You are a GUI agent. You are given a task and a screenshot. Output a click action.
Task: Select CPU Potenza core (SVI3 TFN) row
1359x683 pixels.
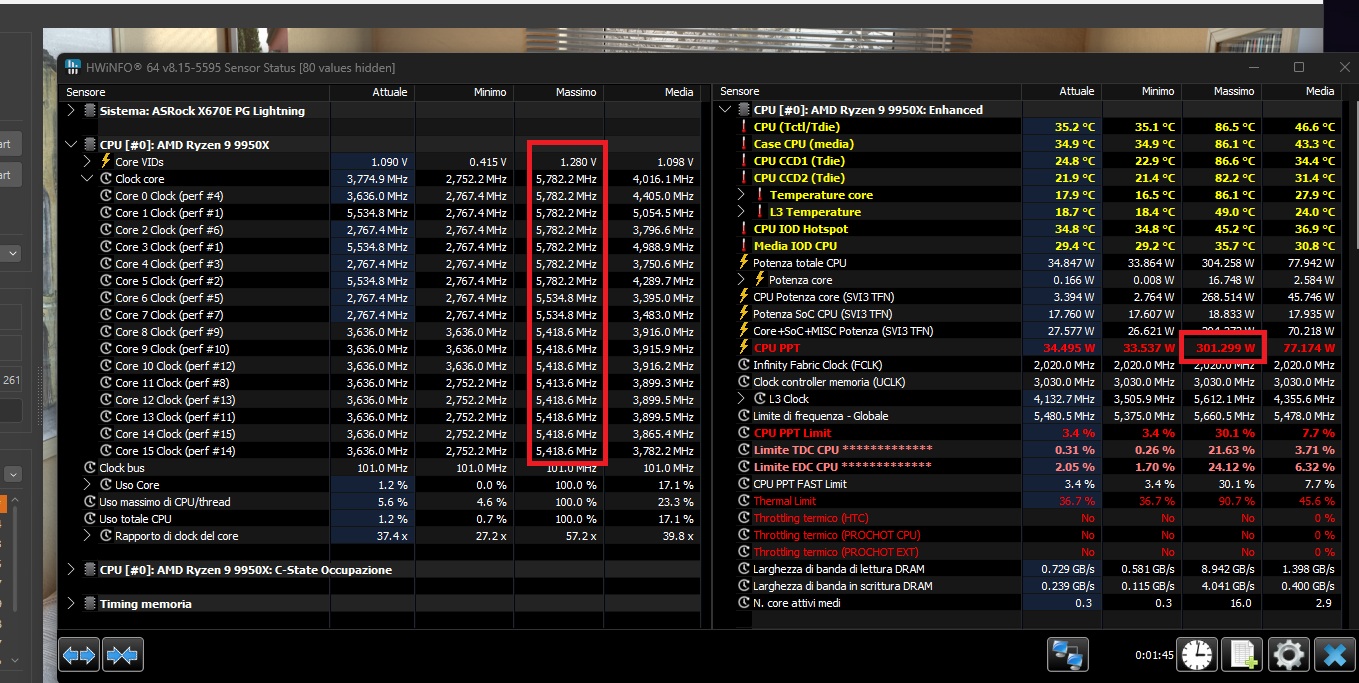tap(1027, 297)
